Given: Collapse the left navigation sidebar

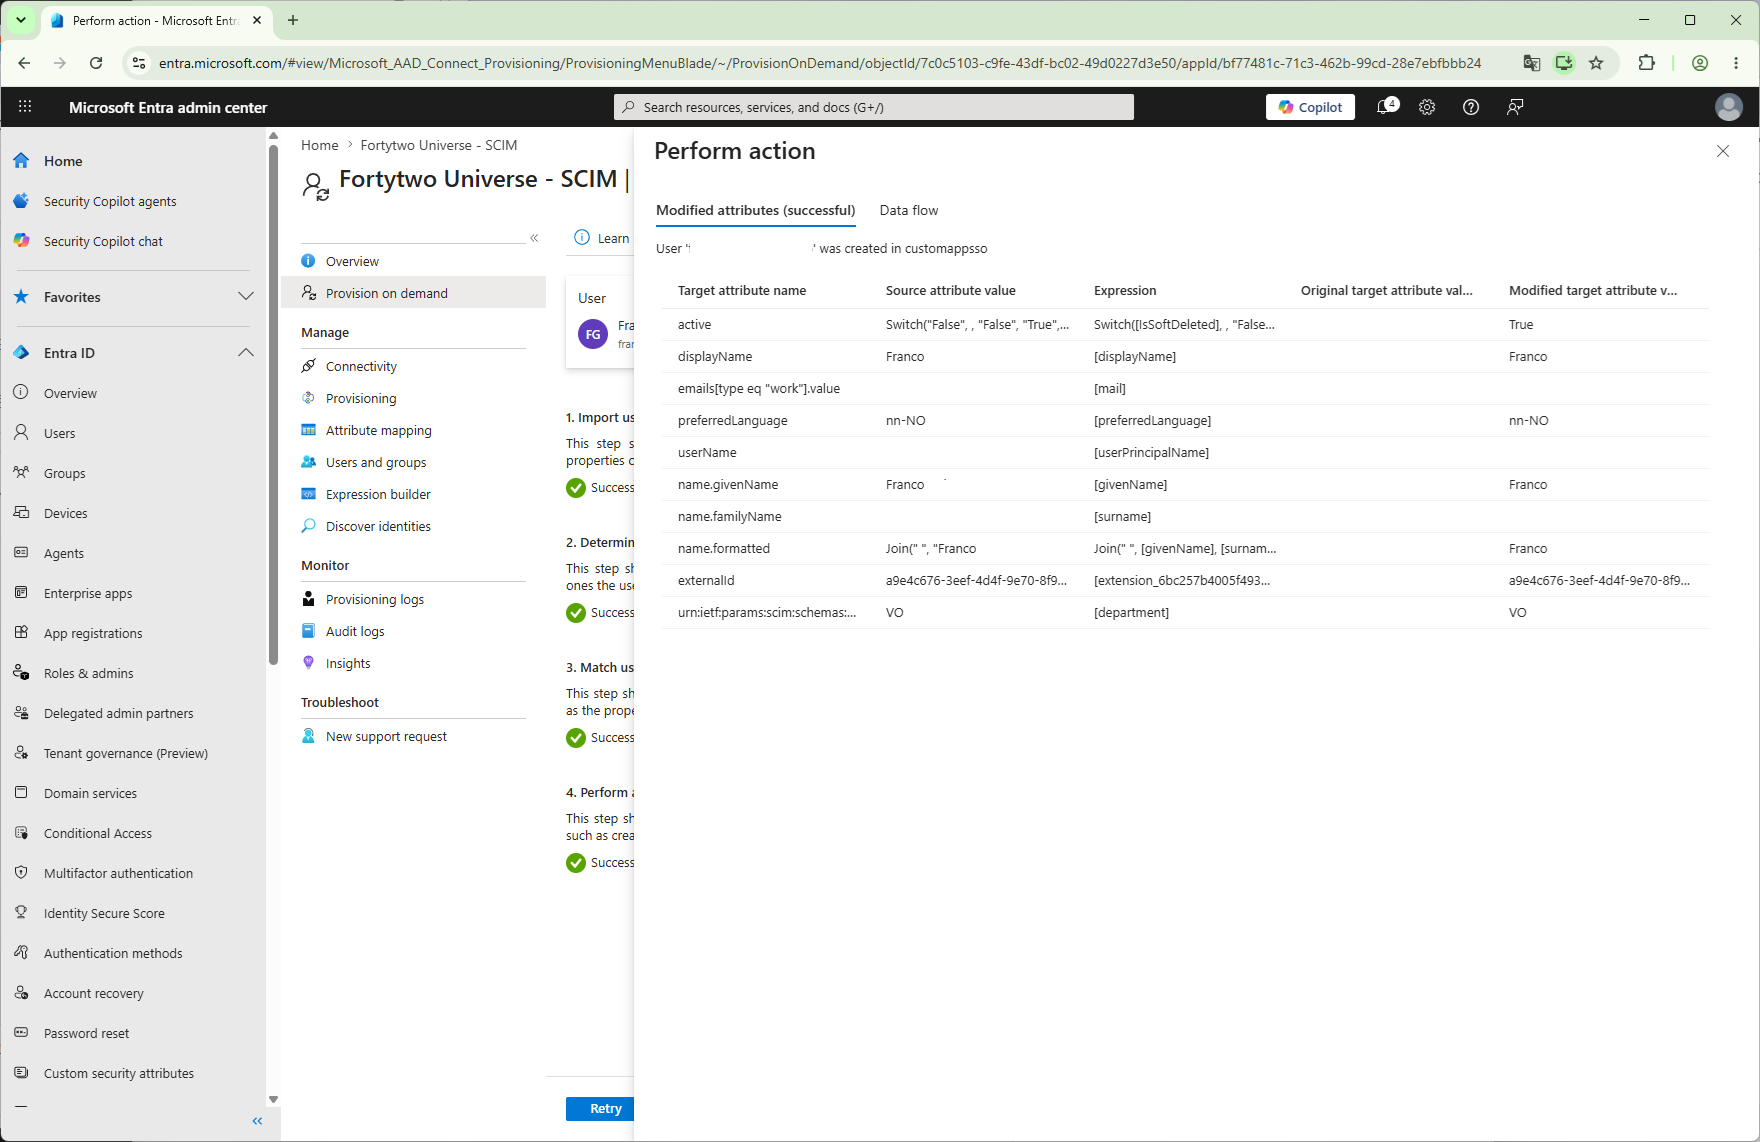Looking at the screenshot, I should tap(257, 1121).
